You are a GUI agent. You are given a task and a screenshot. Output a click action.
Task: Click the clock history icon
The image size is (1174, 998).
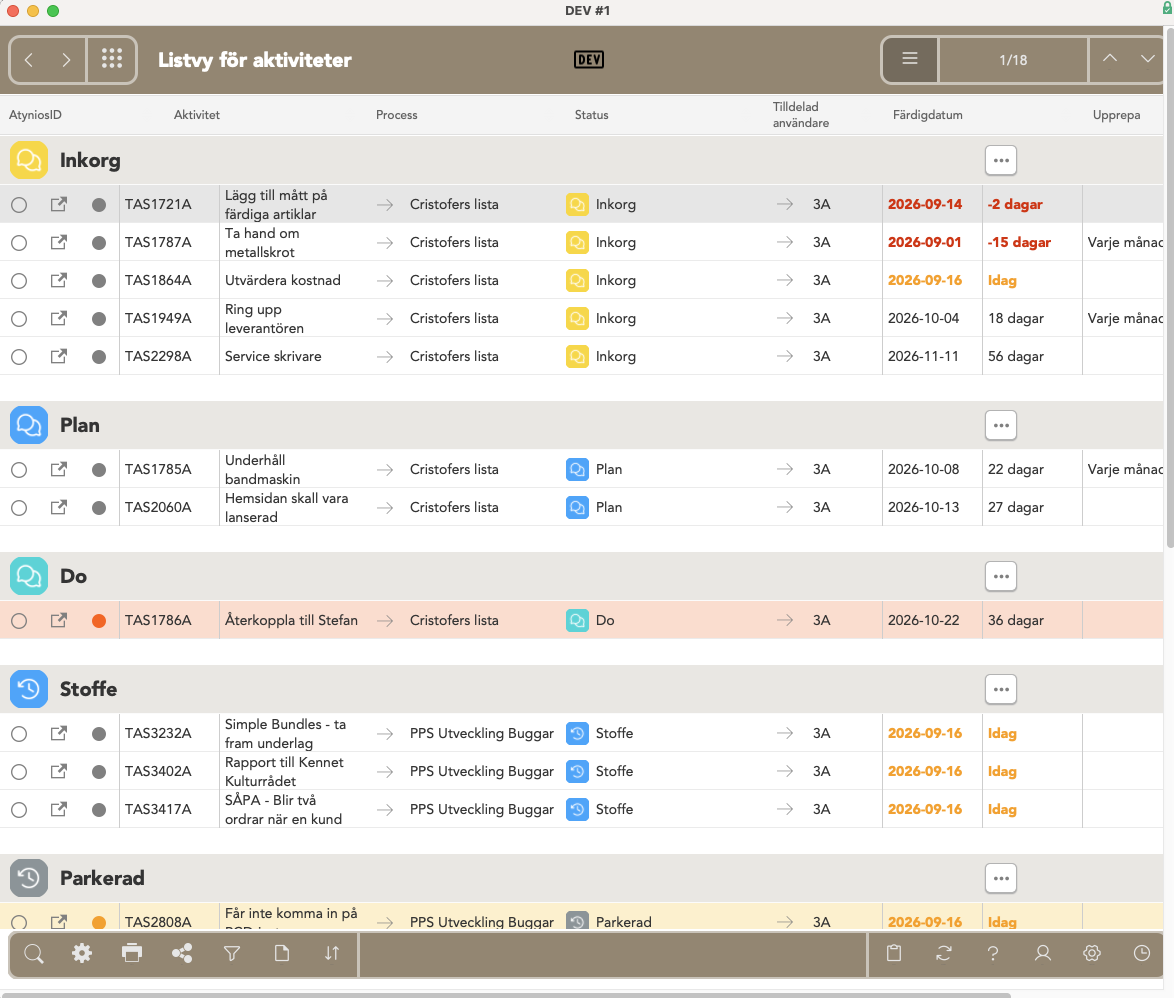pyautogui.click(x=1142, y=953)
